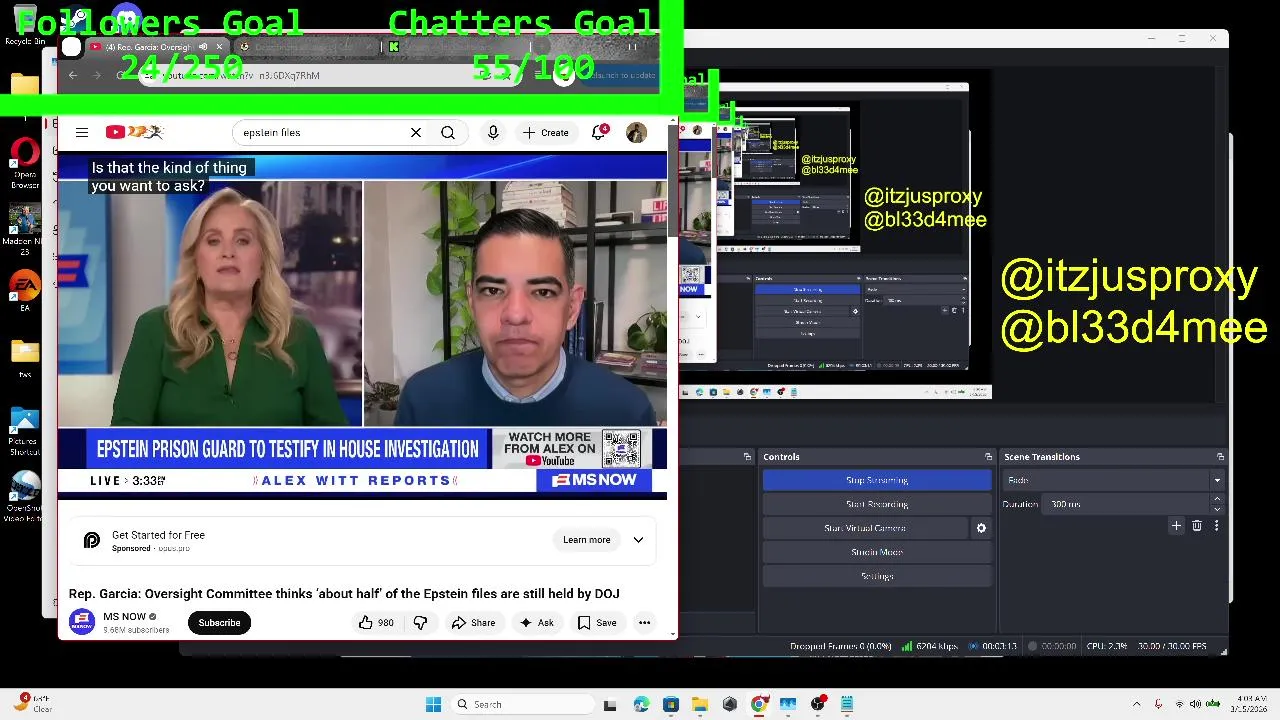The height and width of the screenshot is (720, 1280).
Task: Open the YouTube account avatar menu
Action: tap(636, 132)
